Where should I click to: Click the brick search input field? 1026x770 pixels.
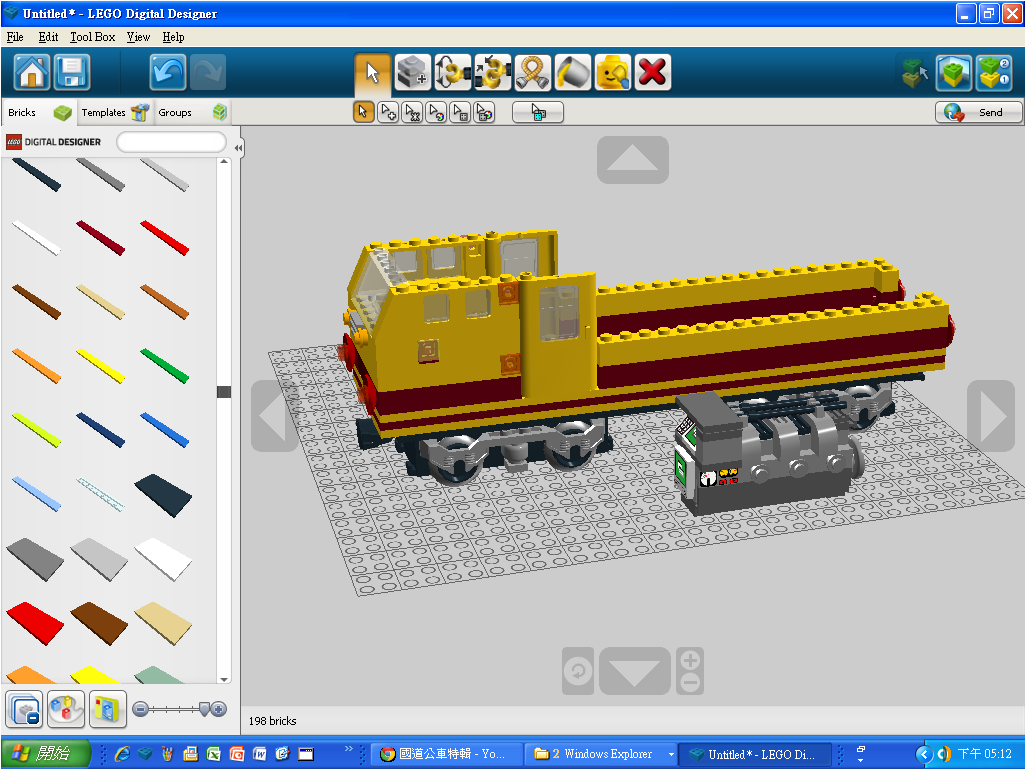[x=171, y=142]
